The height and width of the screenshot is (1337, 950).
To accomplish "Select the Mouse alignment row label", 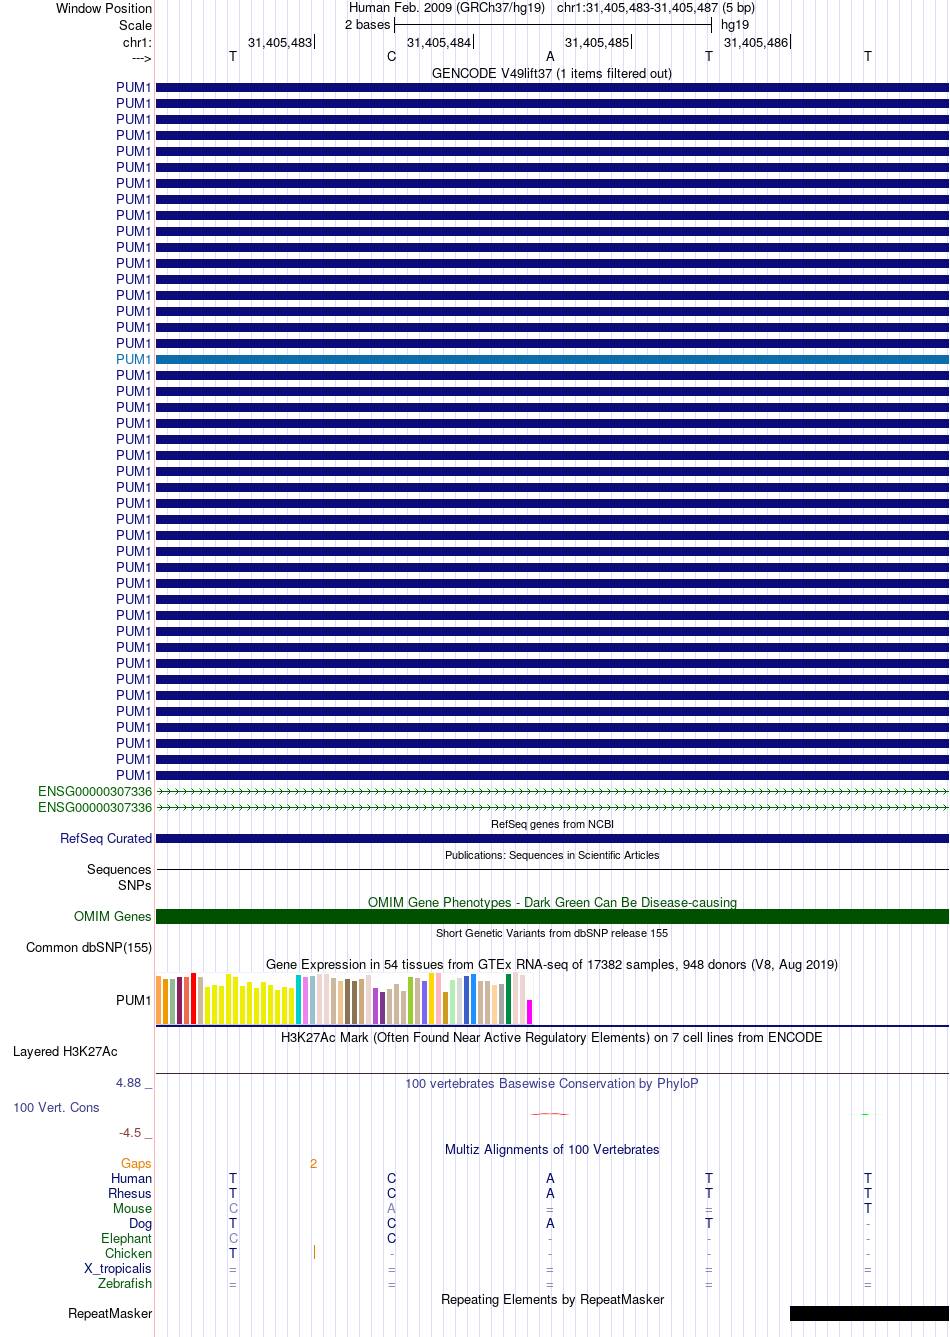I will tap(132, 1208).
